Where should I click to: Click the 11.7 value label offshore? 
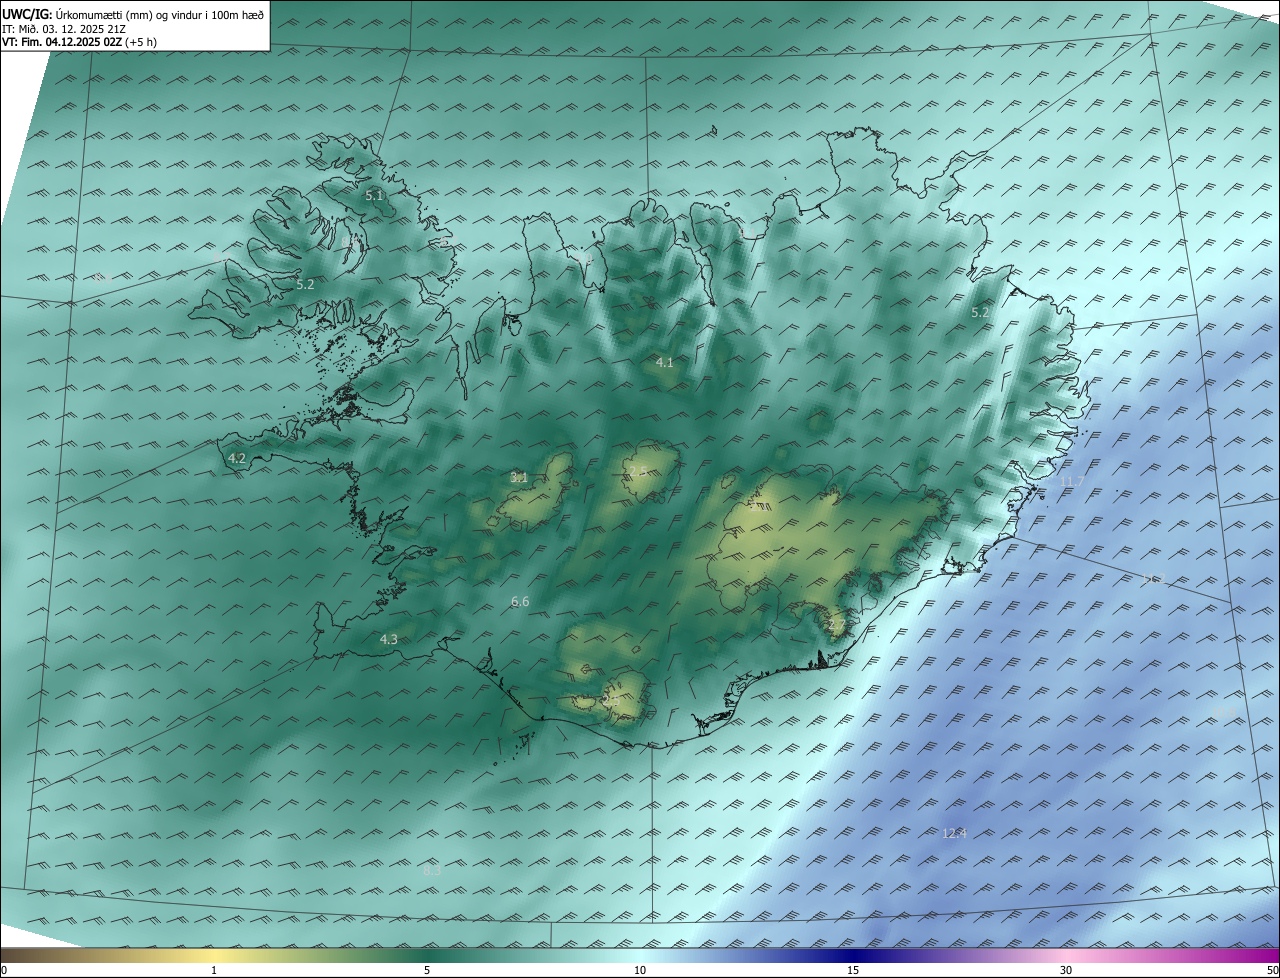(x=1071, y=481)
